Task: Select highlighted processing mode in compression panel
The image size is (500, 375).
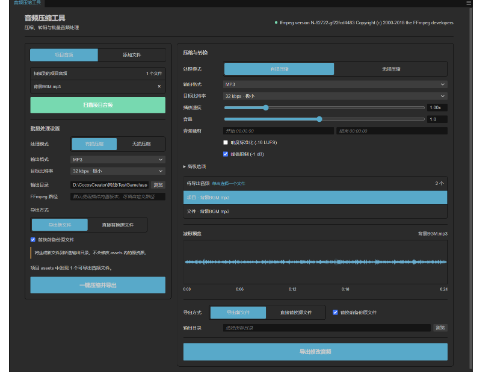Action: [279, 69]
